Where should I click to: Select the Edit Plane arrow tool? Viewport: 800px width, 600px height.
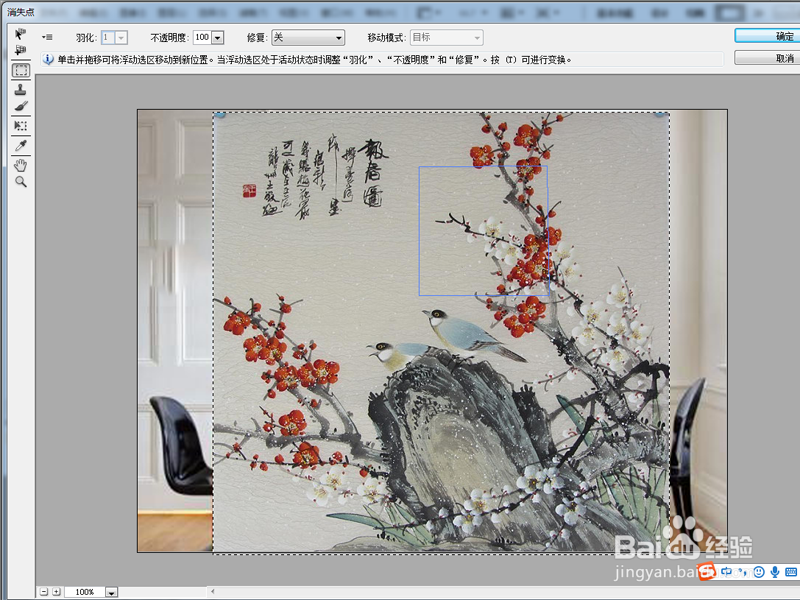[20, 34]
